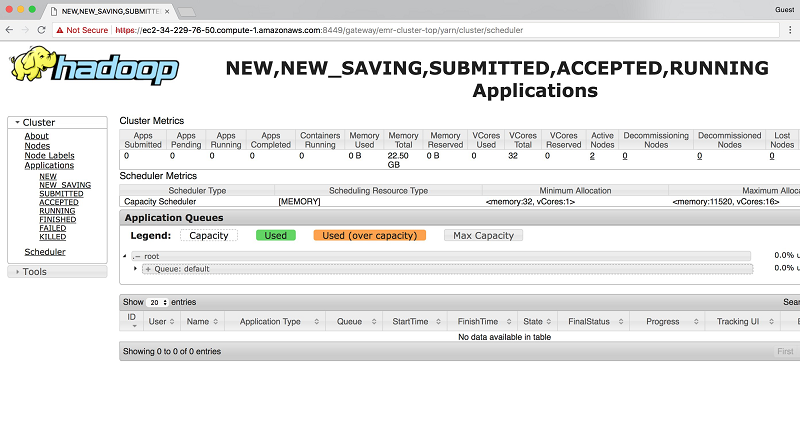Filter applications by RUNNING state
The image size is (800, 434).
pyautogui.click(x=56, y=211)
